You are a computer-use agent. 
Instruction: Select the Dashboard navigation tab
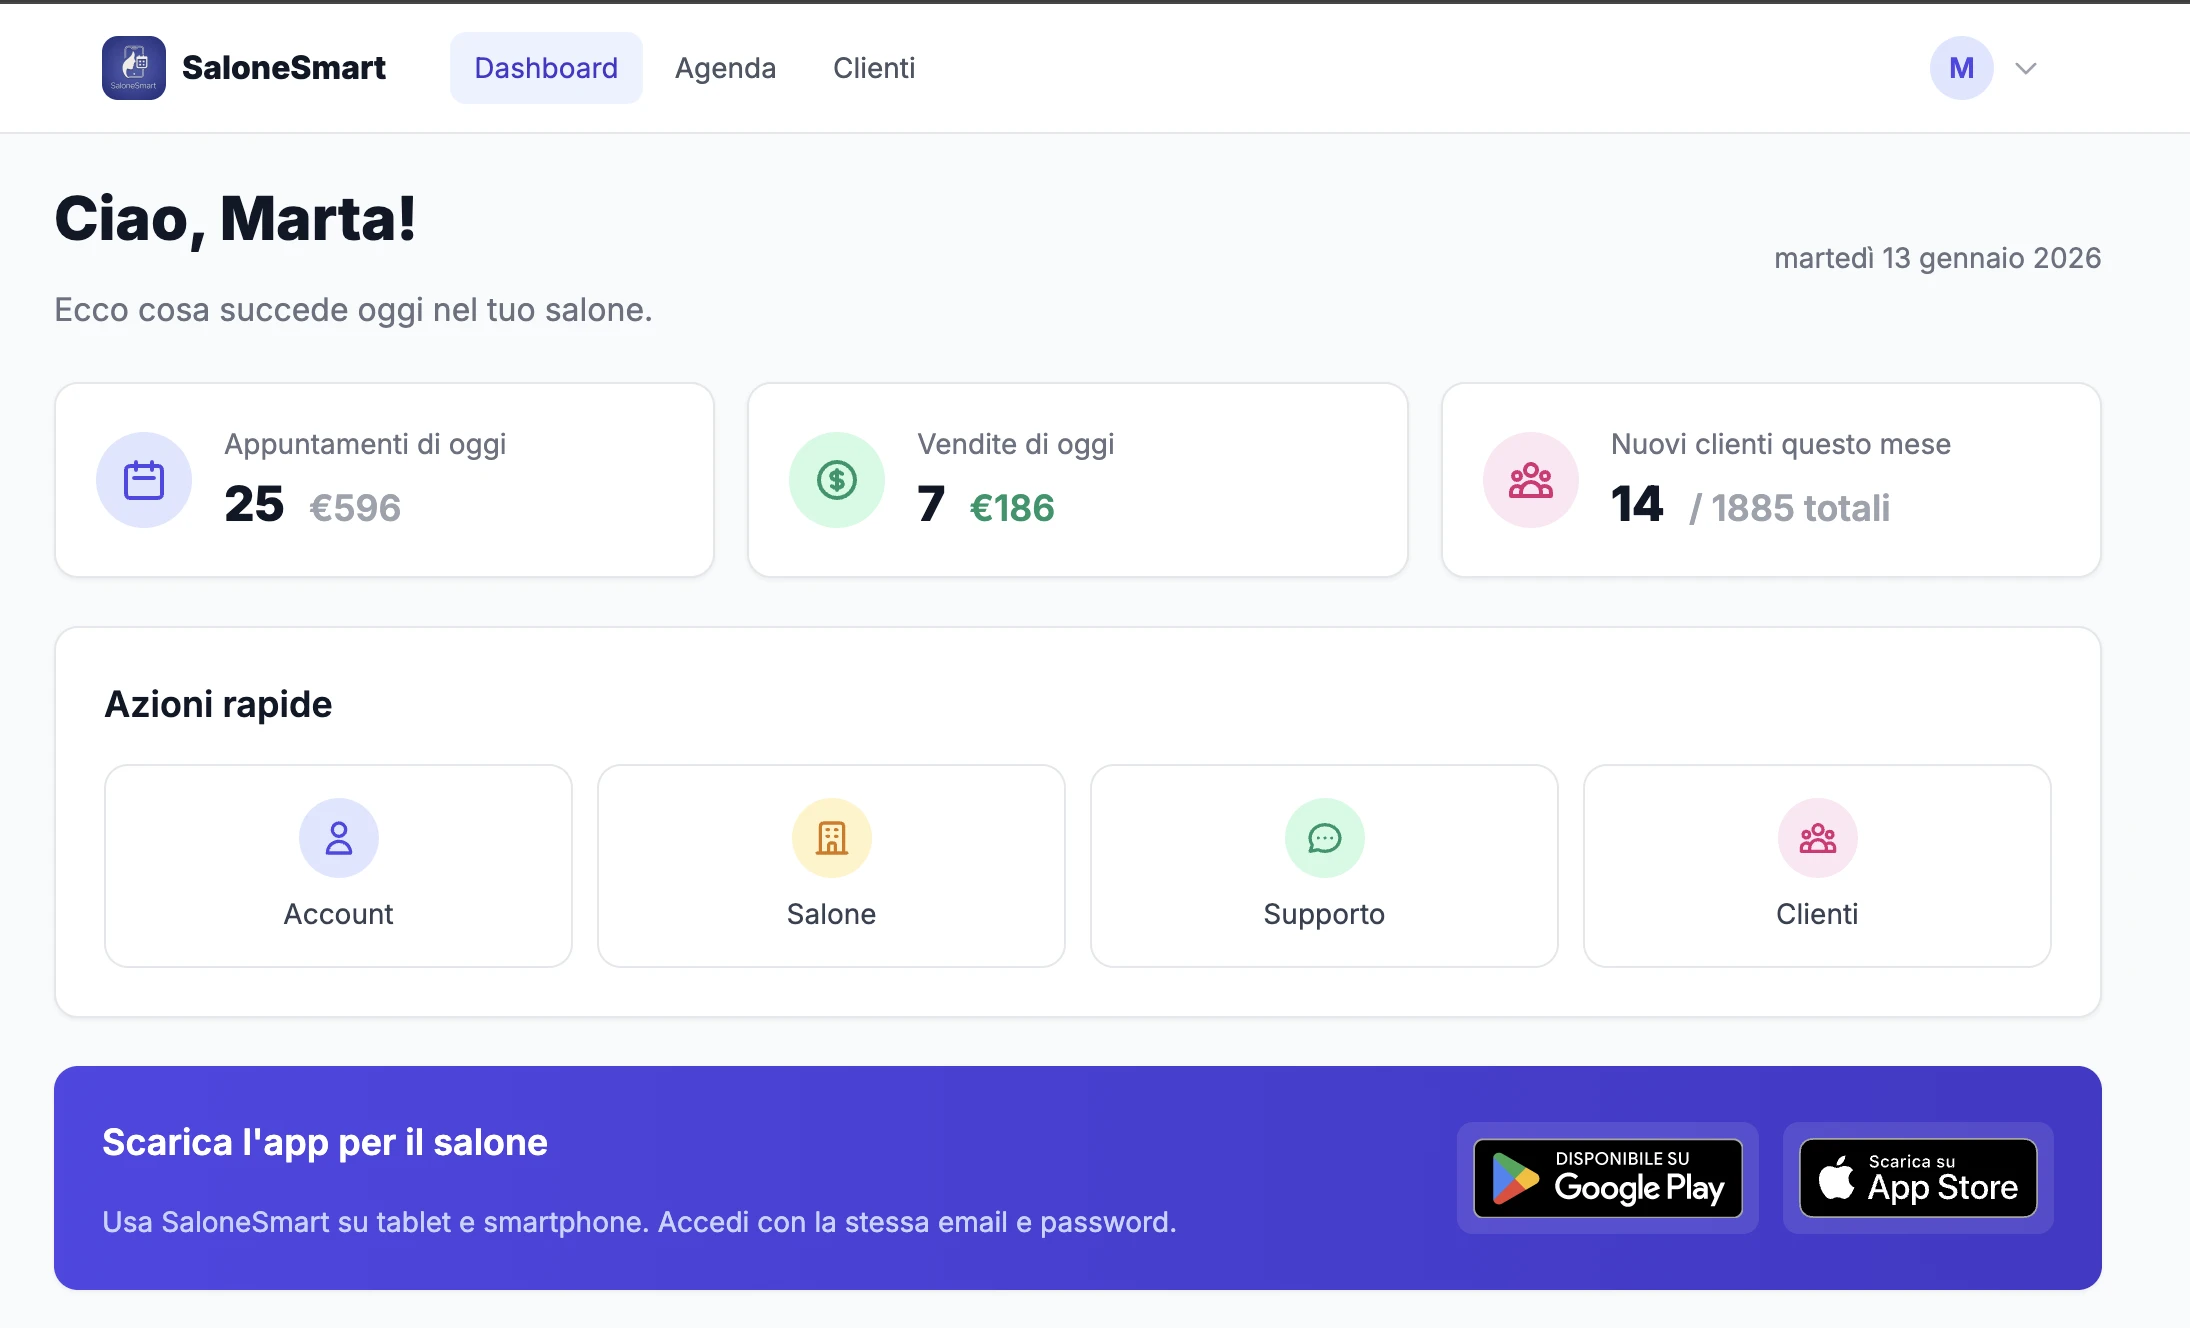546,68
